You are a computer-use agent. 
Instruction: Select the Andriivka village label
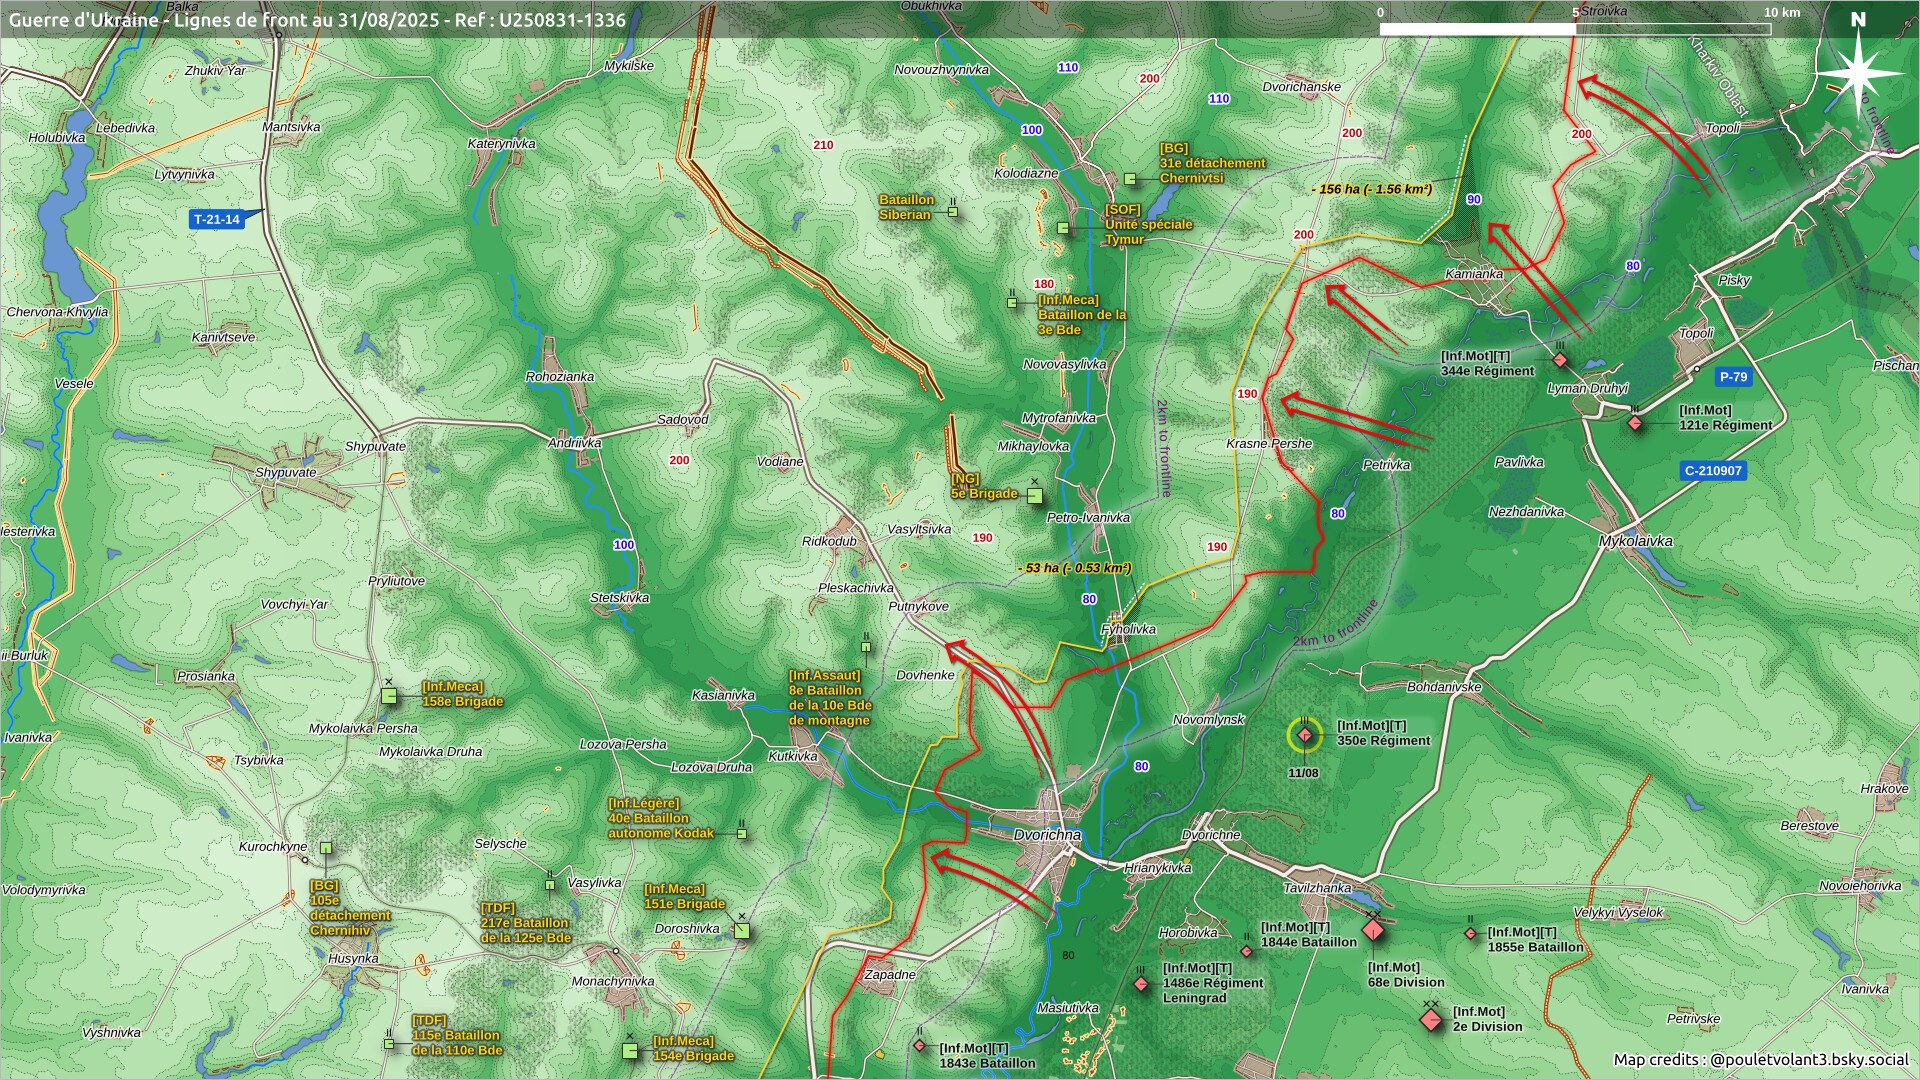click(x=575, y=443)
